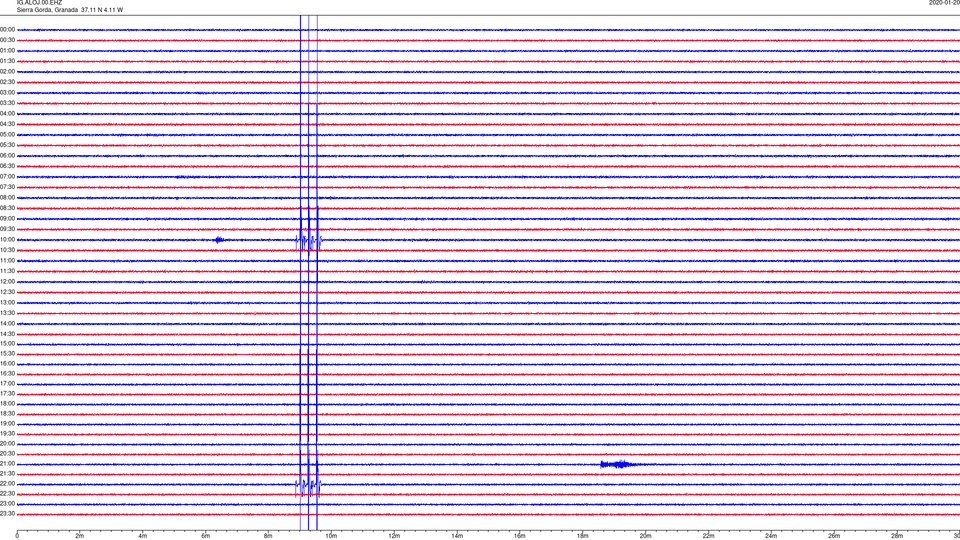Select the 00:30 time row label
Image resolution: width=960 pixels, height=540 pixels.
(7, 40)
